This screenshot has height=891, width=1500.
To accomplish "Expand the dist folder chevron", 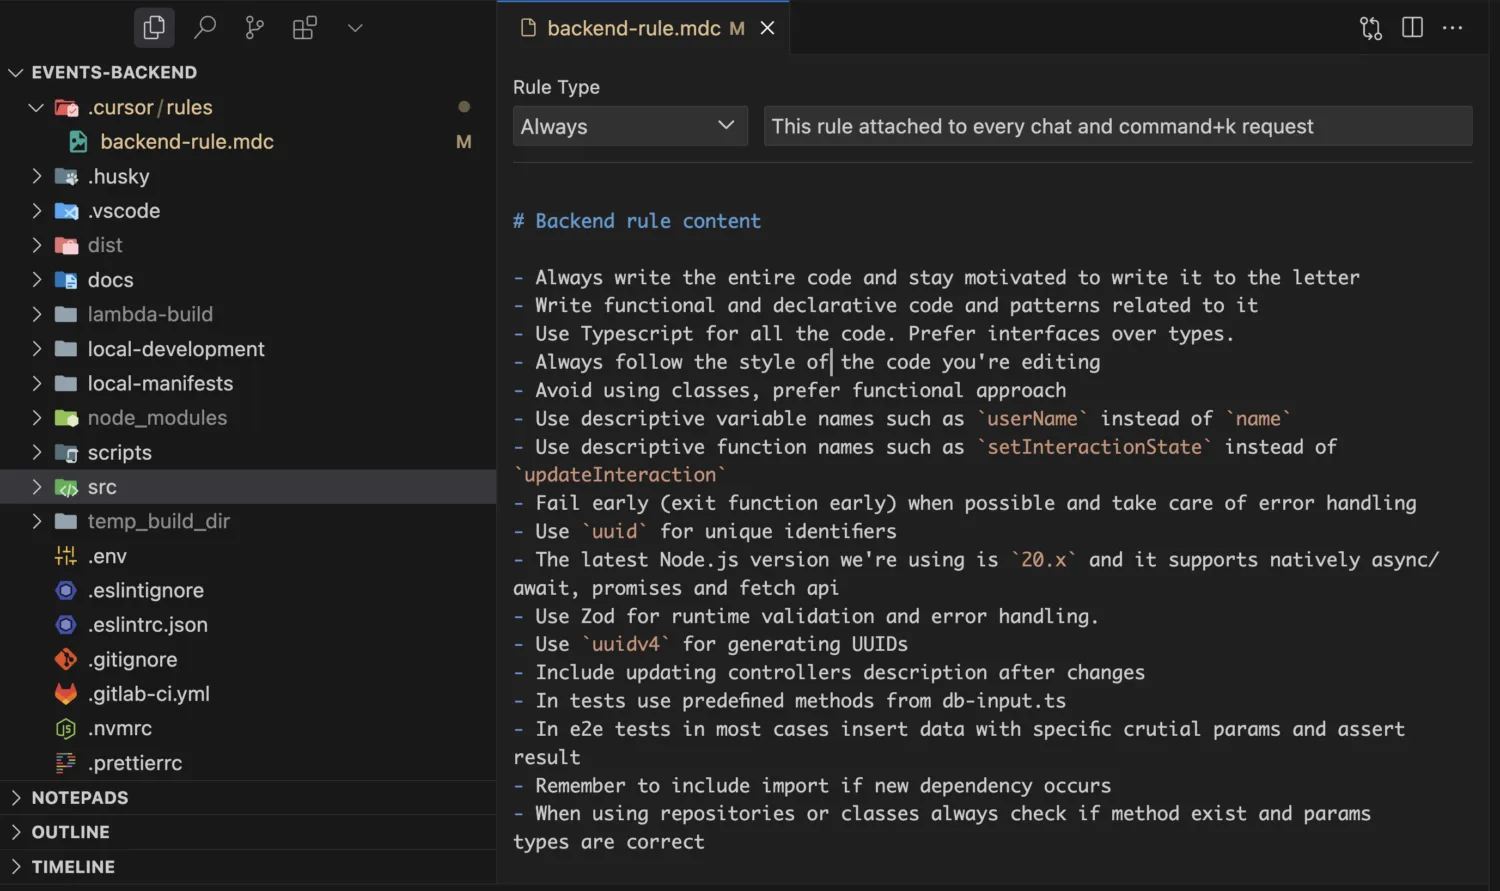I will point(37,245).
